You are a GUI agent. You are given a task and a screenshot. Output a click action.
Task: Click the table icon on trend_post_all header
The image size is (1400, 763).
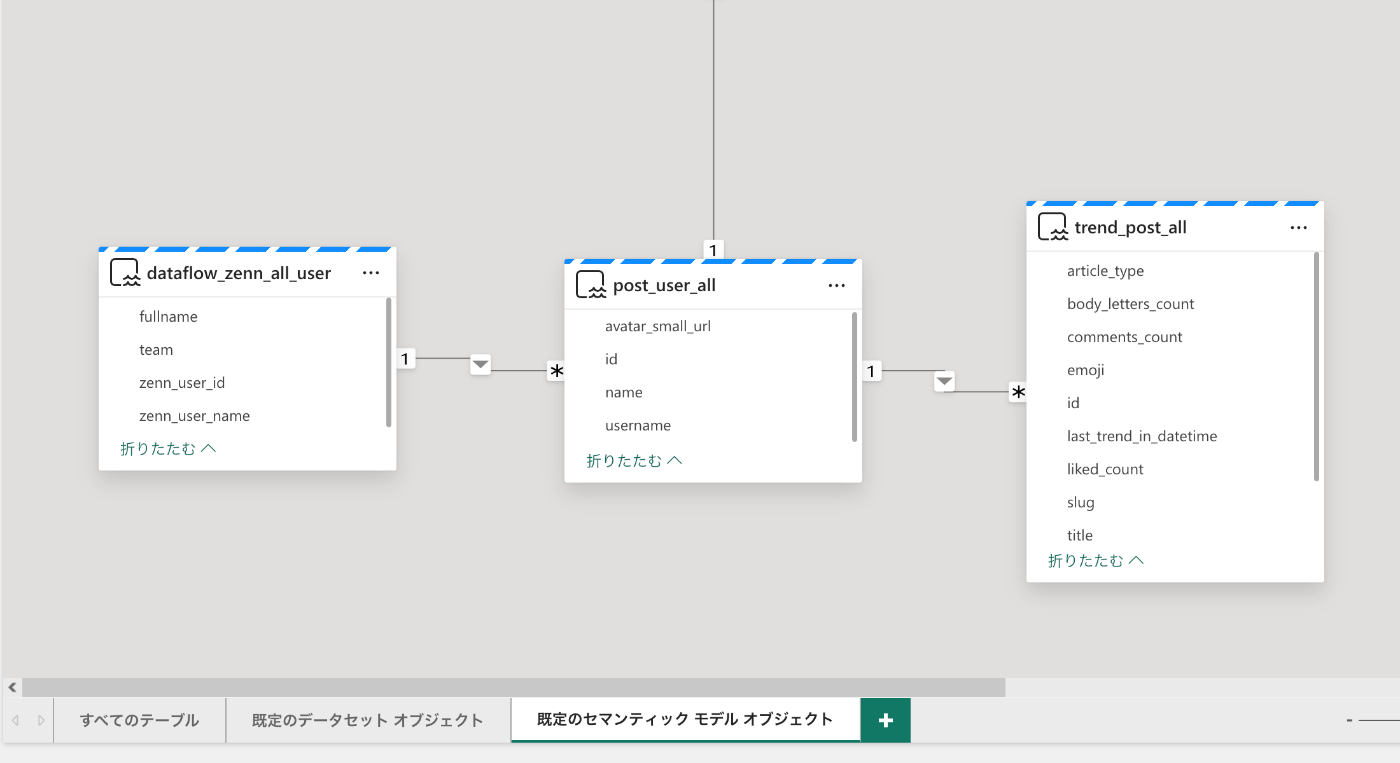pos(1053,226)
